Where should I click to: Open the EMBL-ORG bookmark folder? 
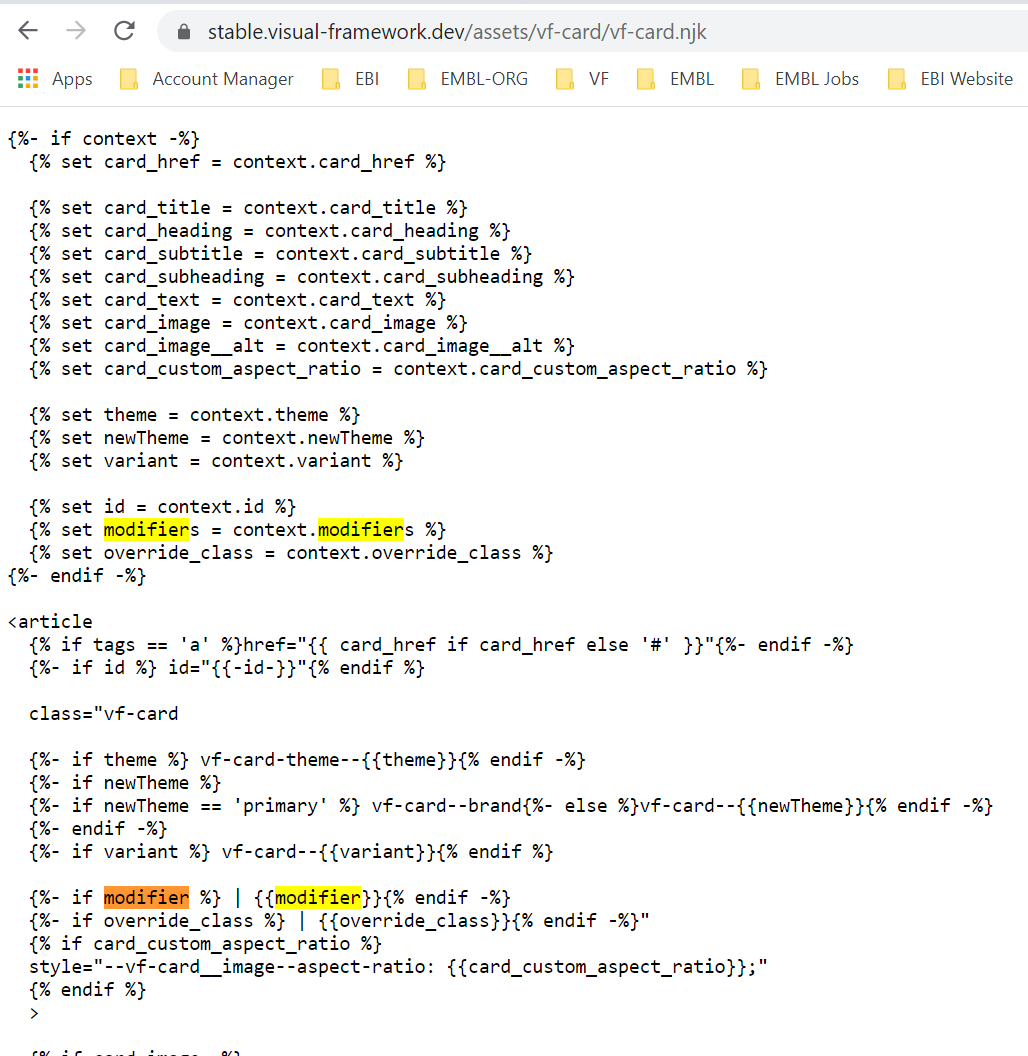pos(468,79)
